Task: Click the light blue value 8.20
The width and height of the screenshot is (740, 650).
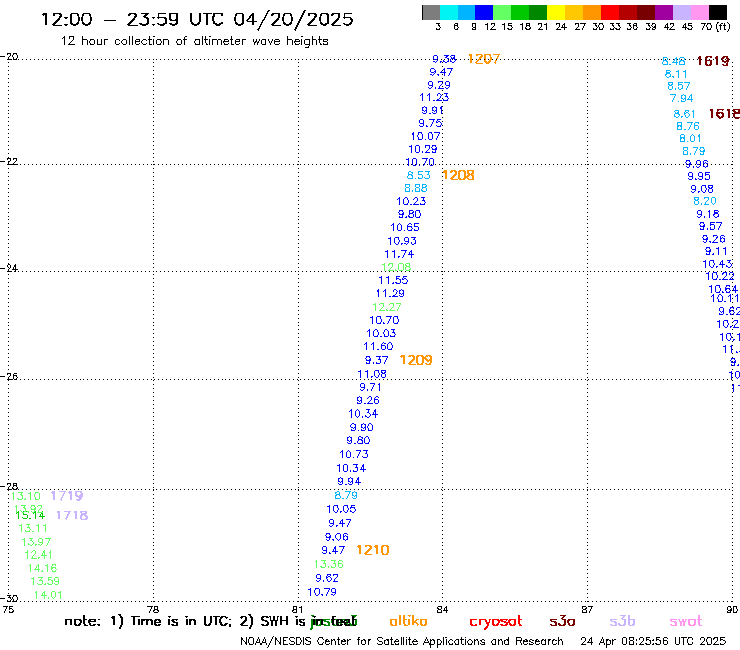Action: pos(705,201)
